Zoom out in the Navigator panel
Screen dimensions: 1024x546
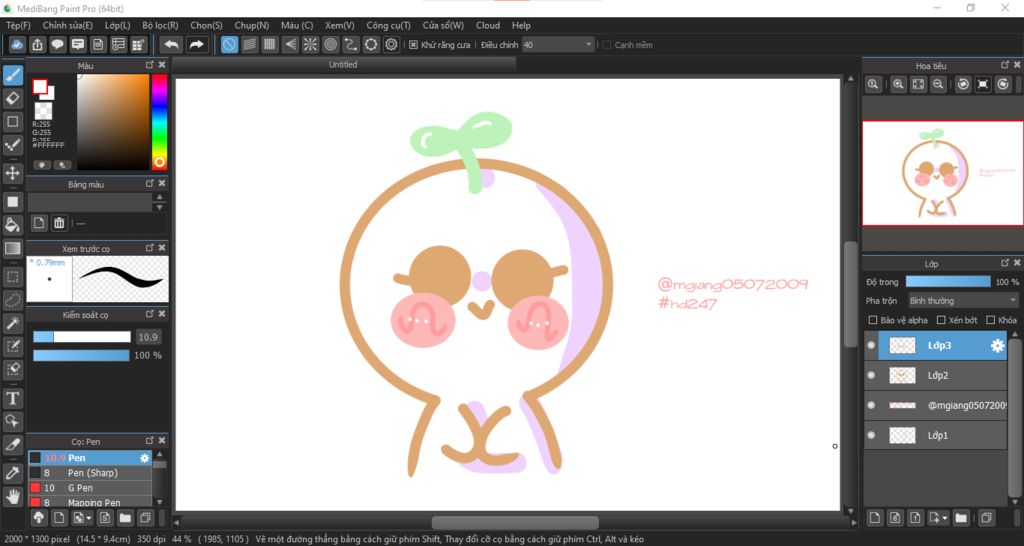(938, 84)
